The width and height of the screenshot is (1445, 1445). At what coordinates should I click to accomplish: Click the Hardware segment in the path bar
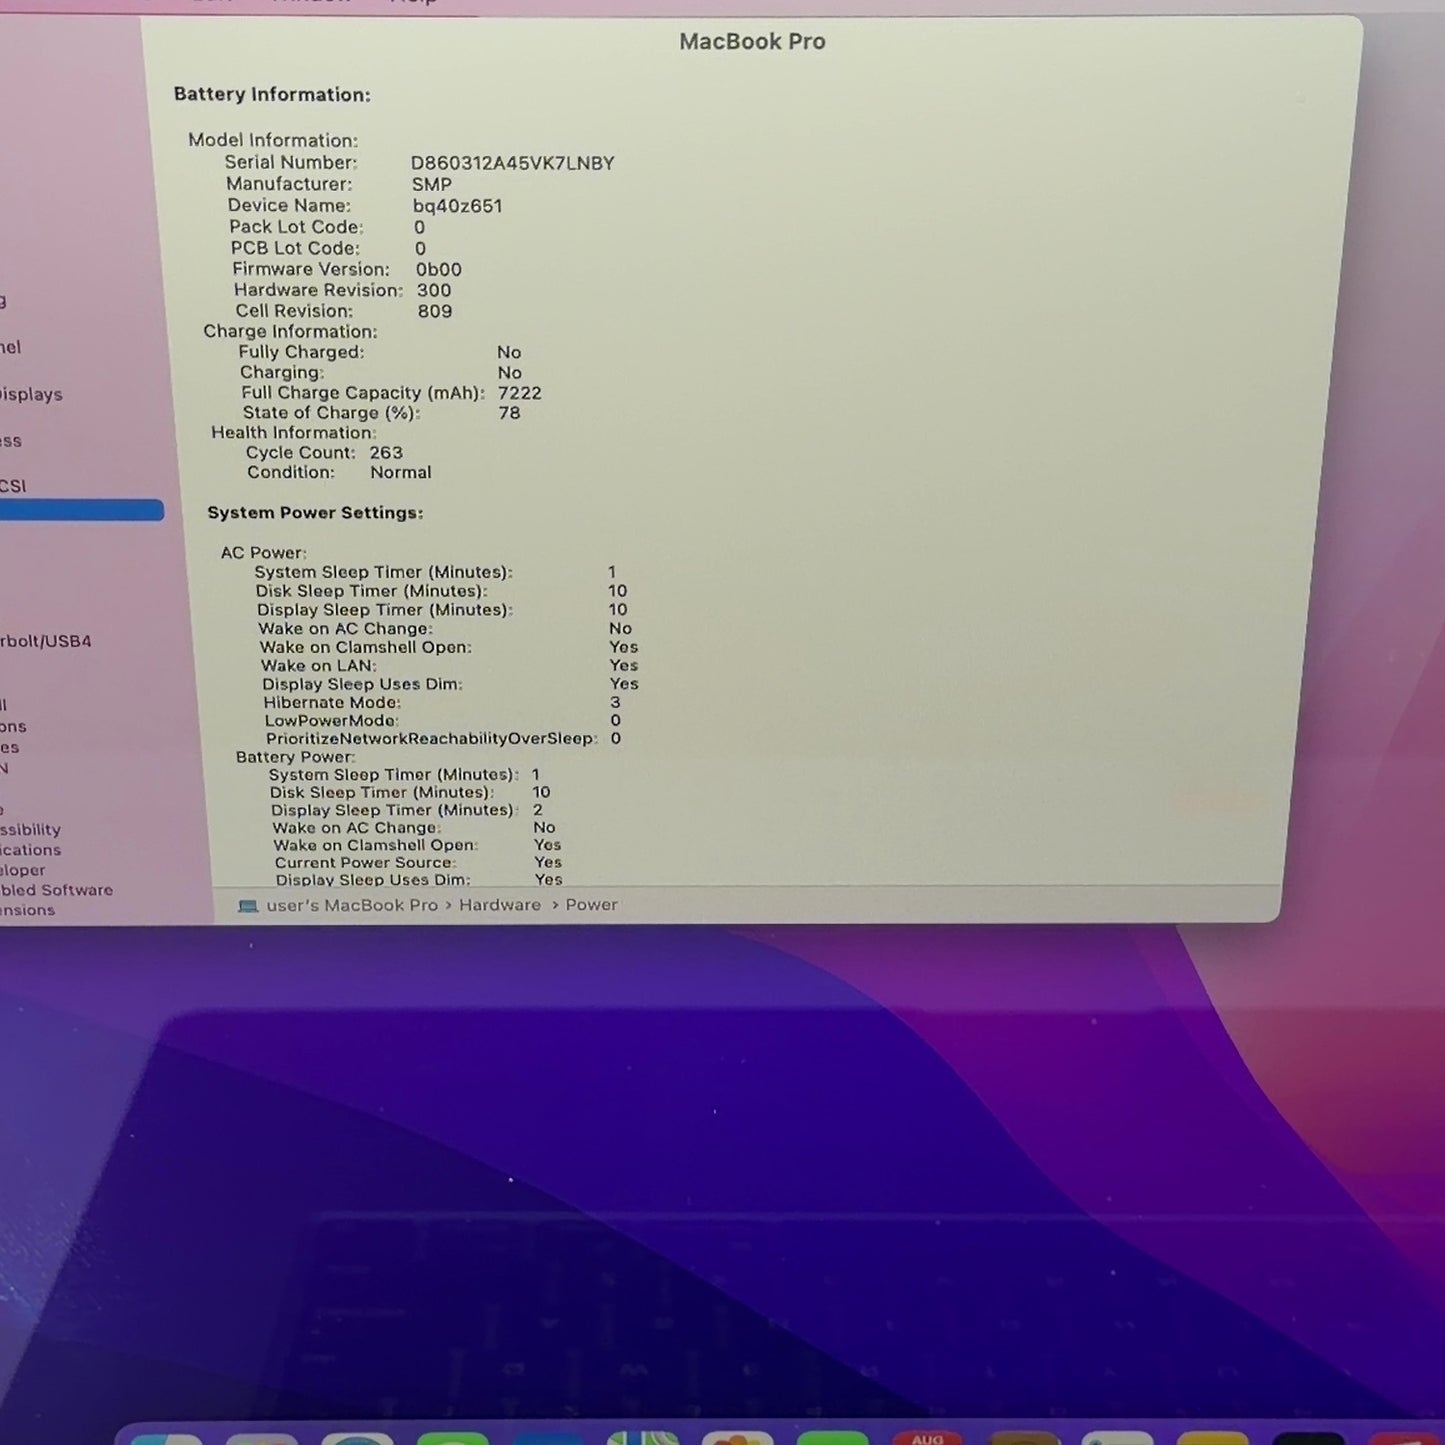500,905
